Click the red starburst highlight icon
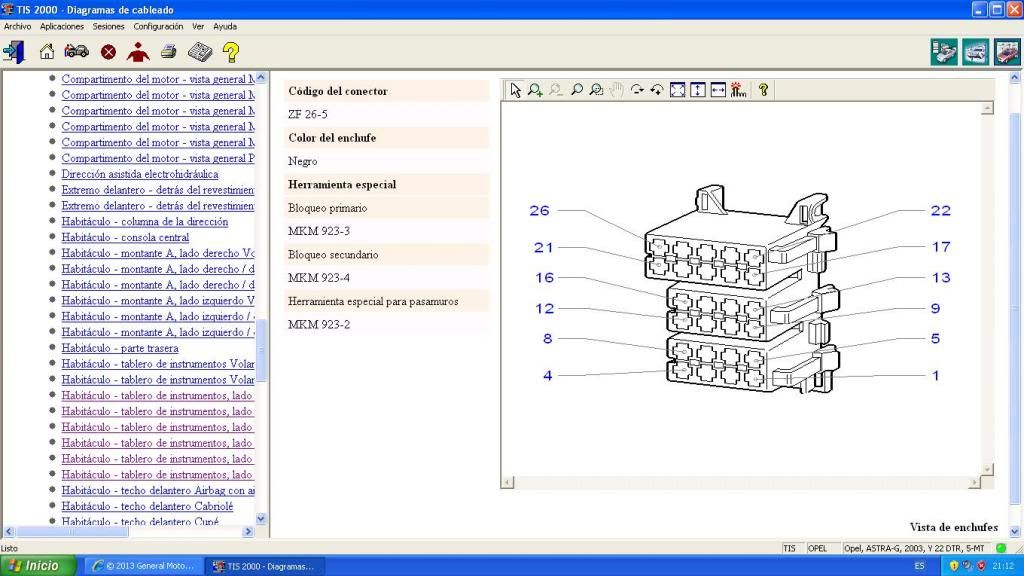 pyautogui.click(x=739, y=90)
